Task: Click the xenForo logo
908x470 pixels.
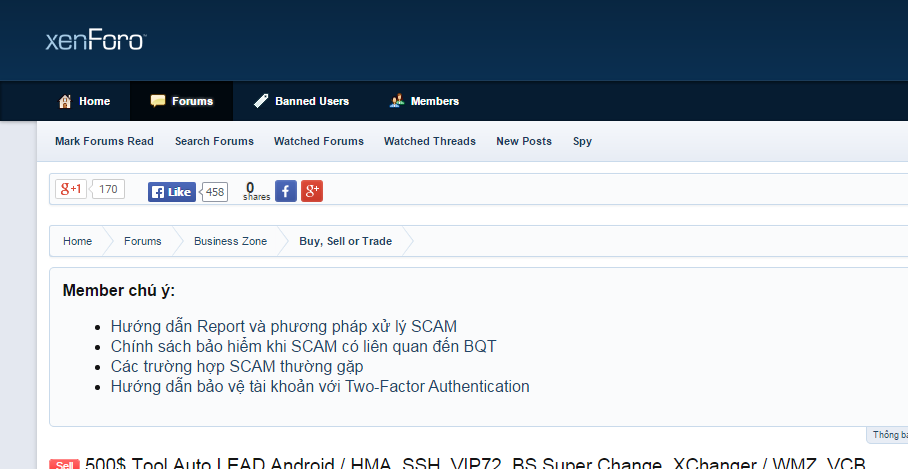Action: pyautogui.click(x=96, y=41)
